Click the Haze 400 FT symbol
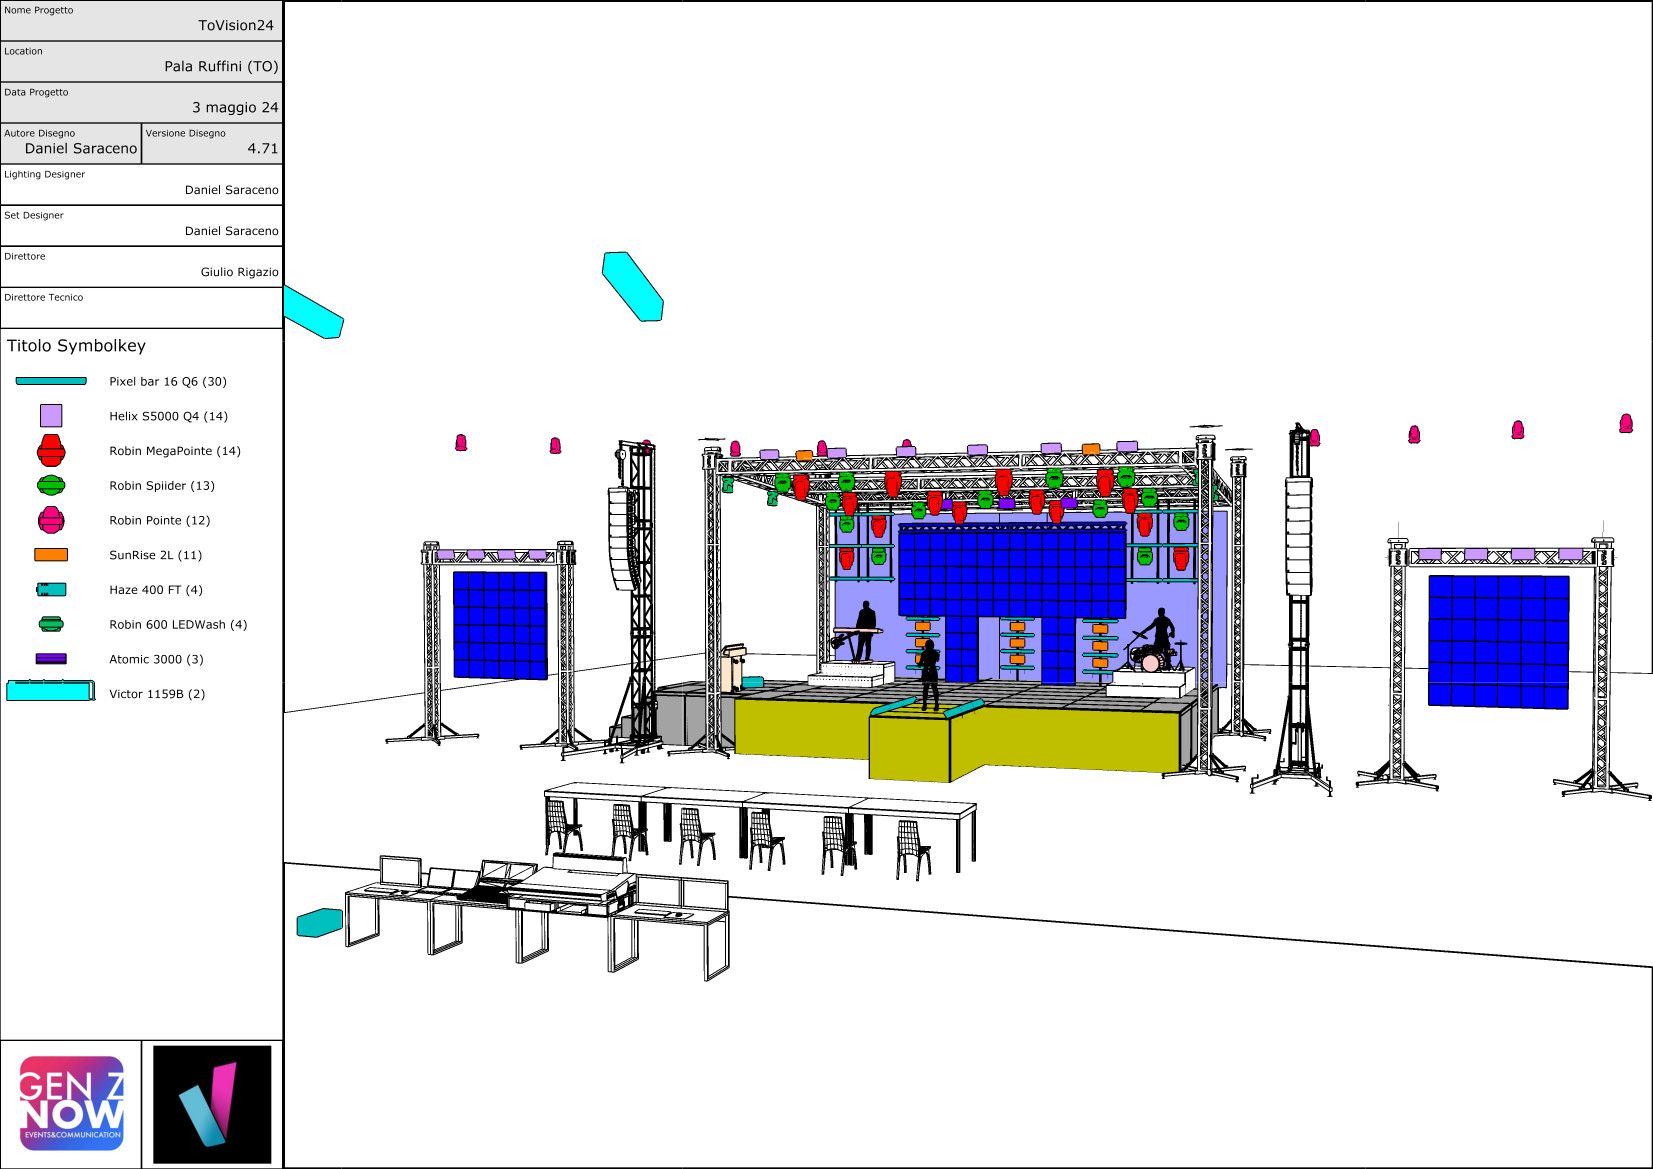Viewport: 1653px width, 1169px height. 51,590
